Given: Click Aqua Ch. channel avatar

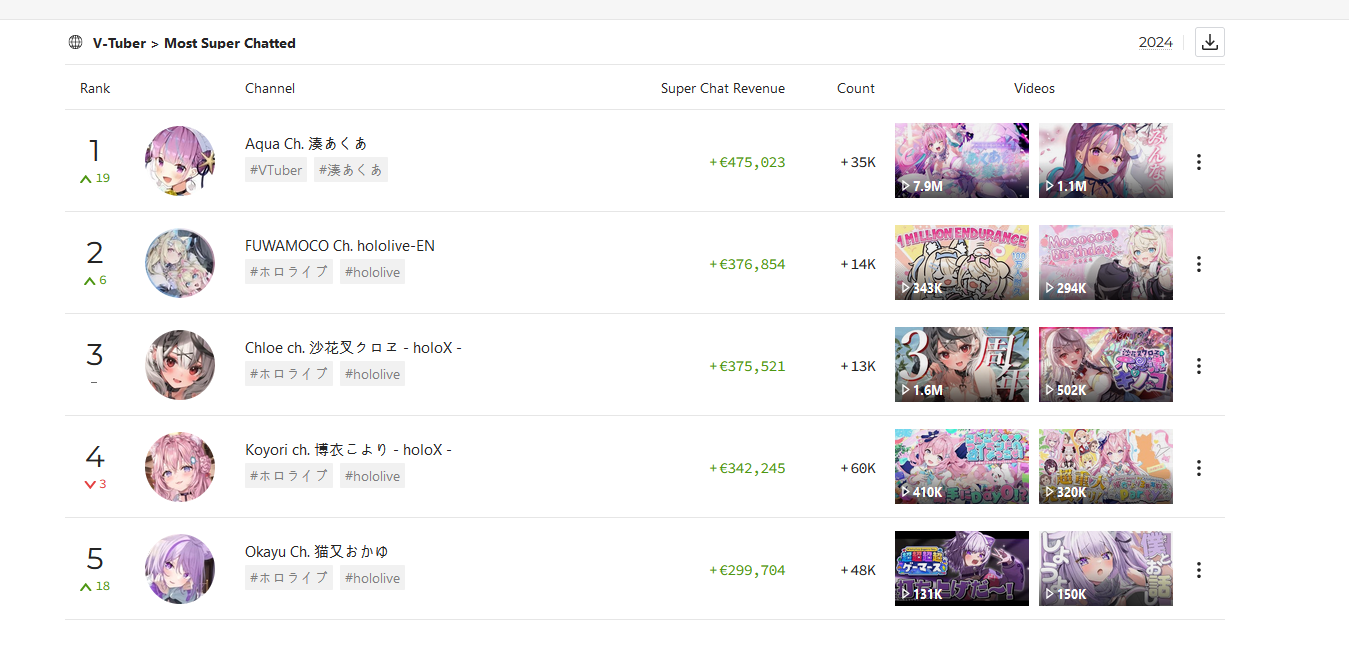Looking at the screenshot, I should 180,161.
